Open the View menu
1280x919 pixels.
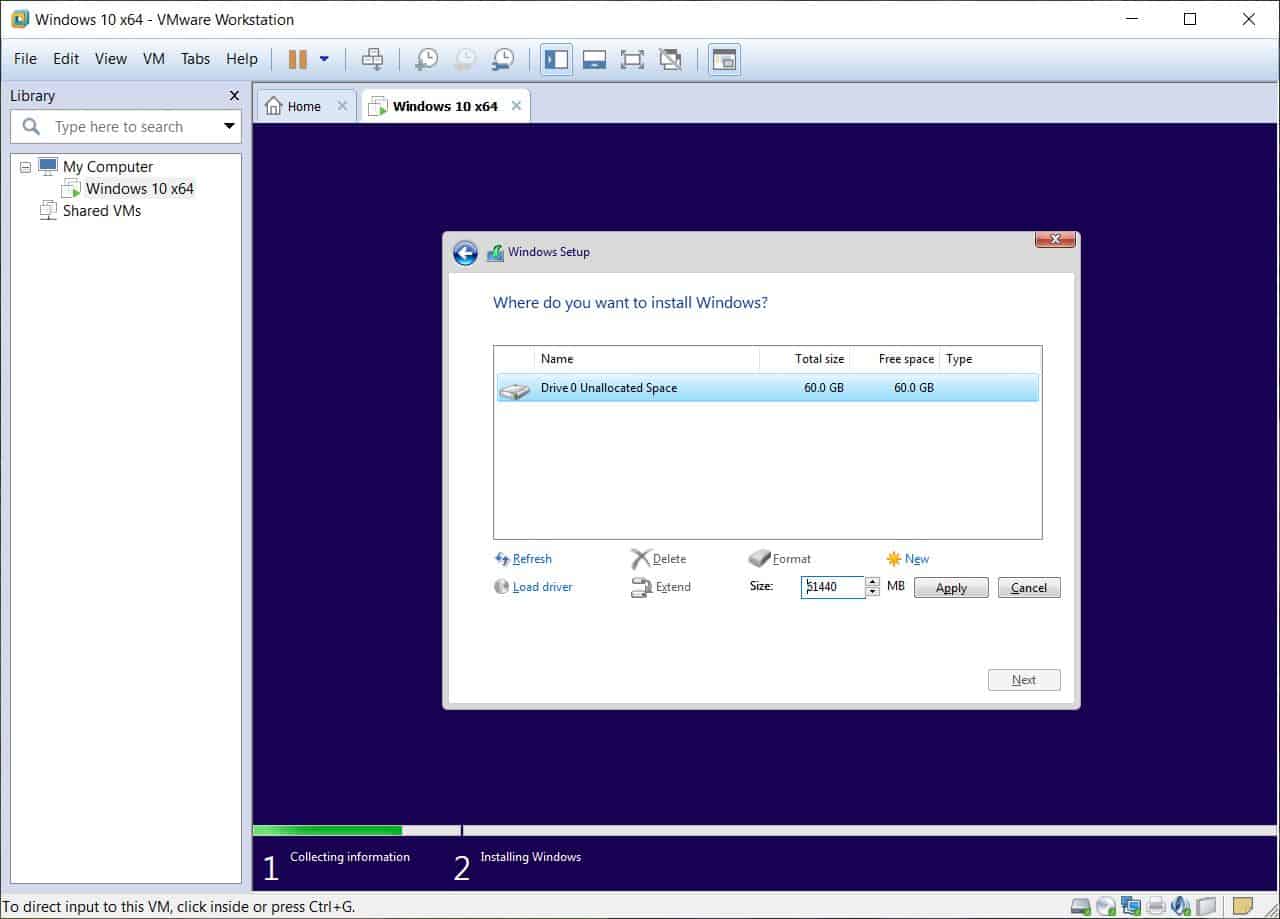click(111, 59)
